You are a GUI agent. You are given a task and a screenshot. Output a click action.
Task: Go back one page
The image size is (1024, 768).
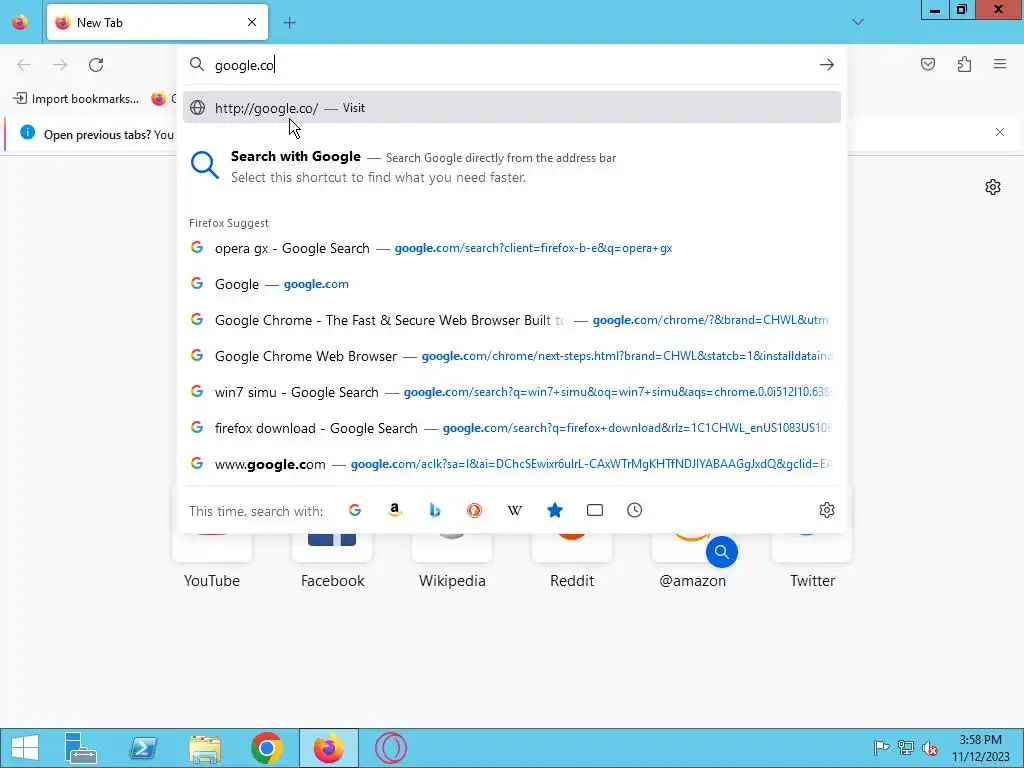(24, 65)
